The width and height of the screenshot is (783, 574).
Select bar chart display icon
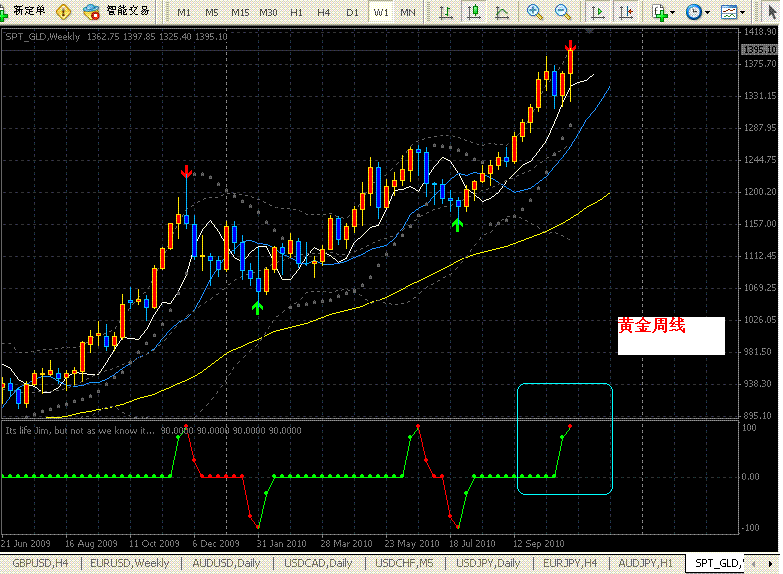[445, 12]
